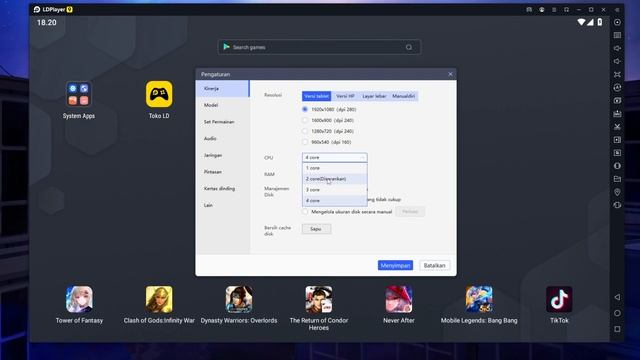Launch the Never After game icon

(399, 299)
